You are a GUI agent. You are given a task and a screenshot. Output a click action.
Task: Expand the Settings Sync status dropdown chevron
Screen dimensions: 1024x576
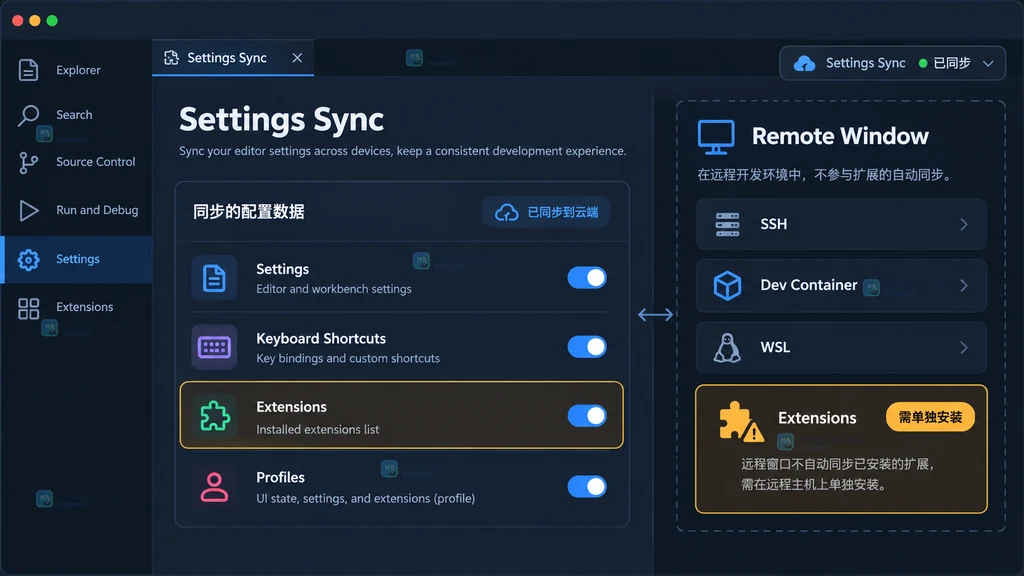[988, 63]
